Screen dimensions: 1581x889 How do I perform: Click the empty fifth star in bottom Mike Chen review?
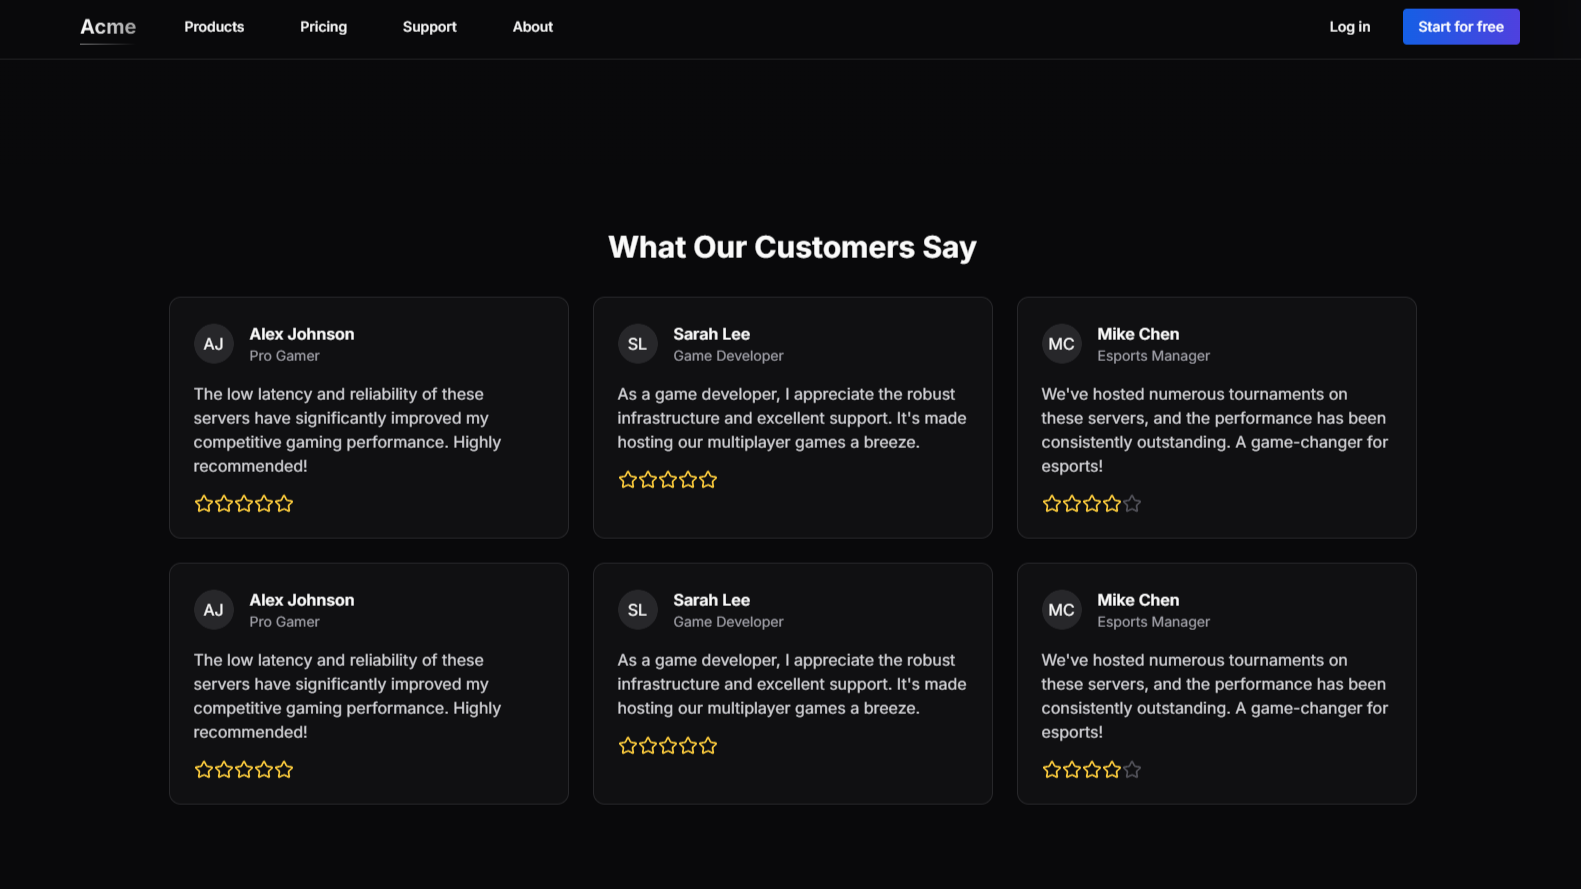1132,770
